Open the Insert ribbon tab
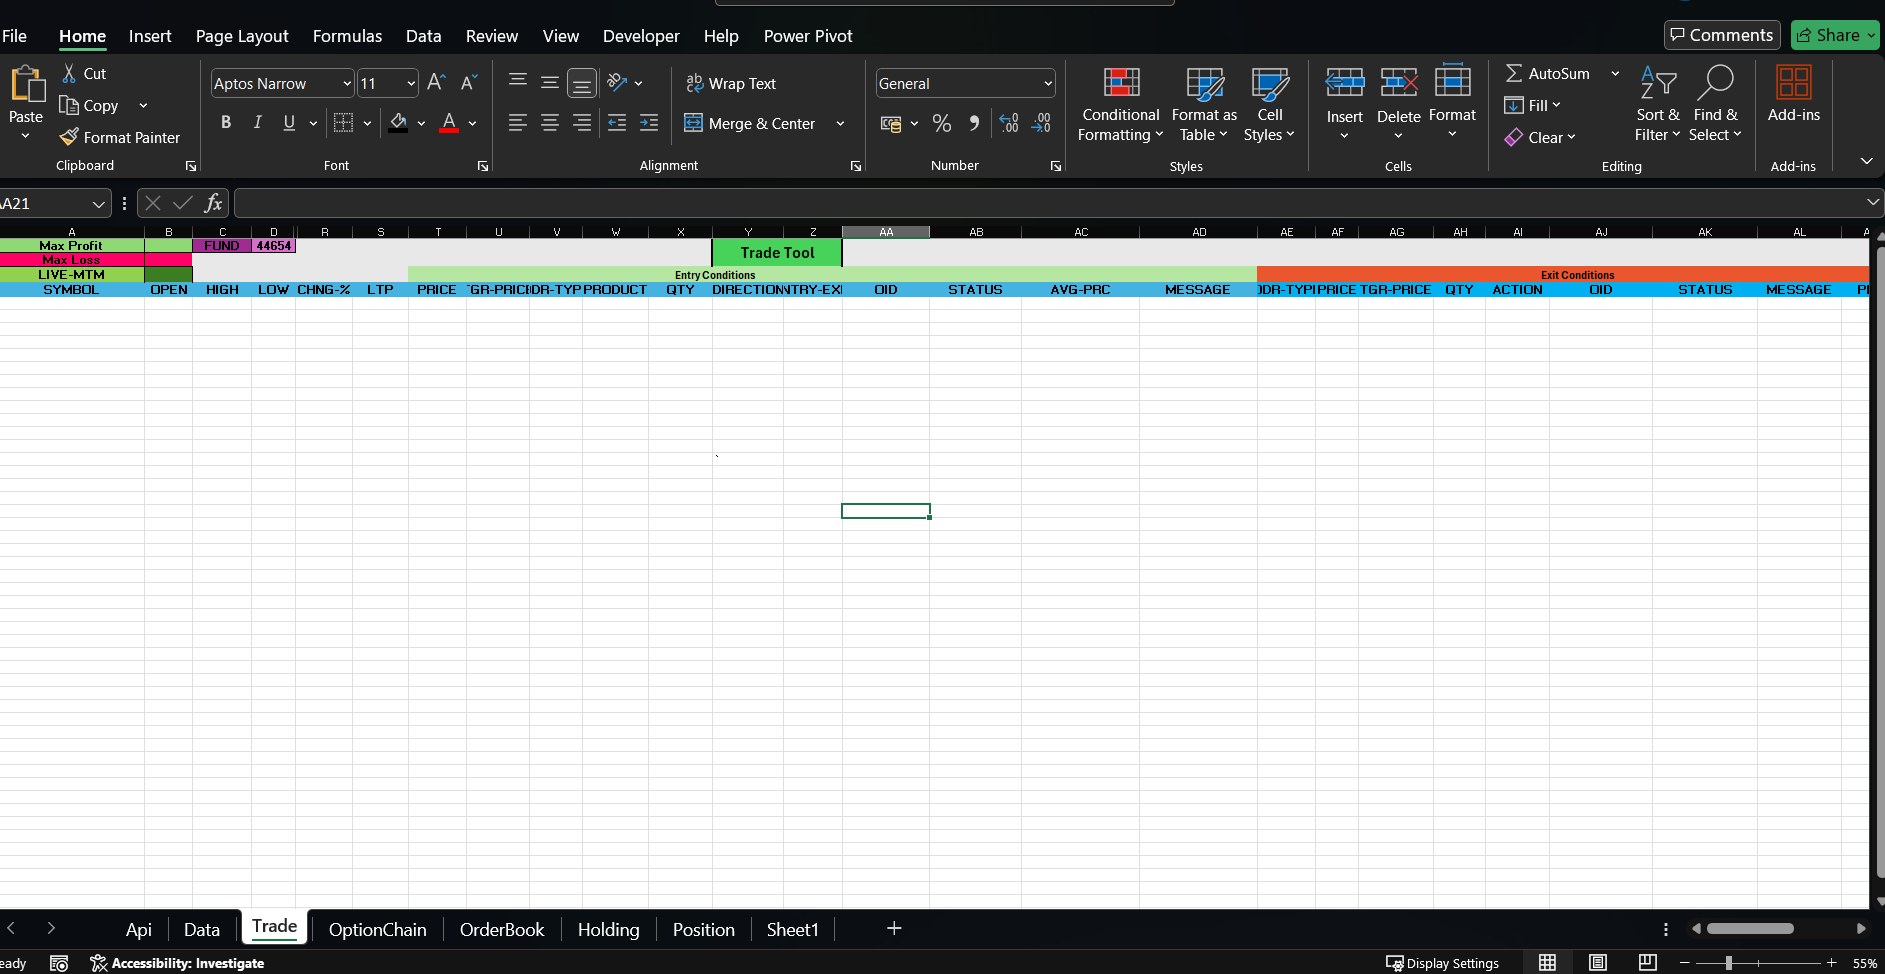 point(150,36)
